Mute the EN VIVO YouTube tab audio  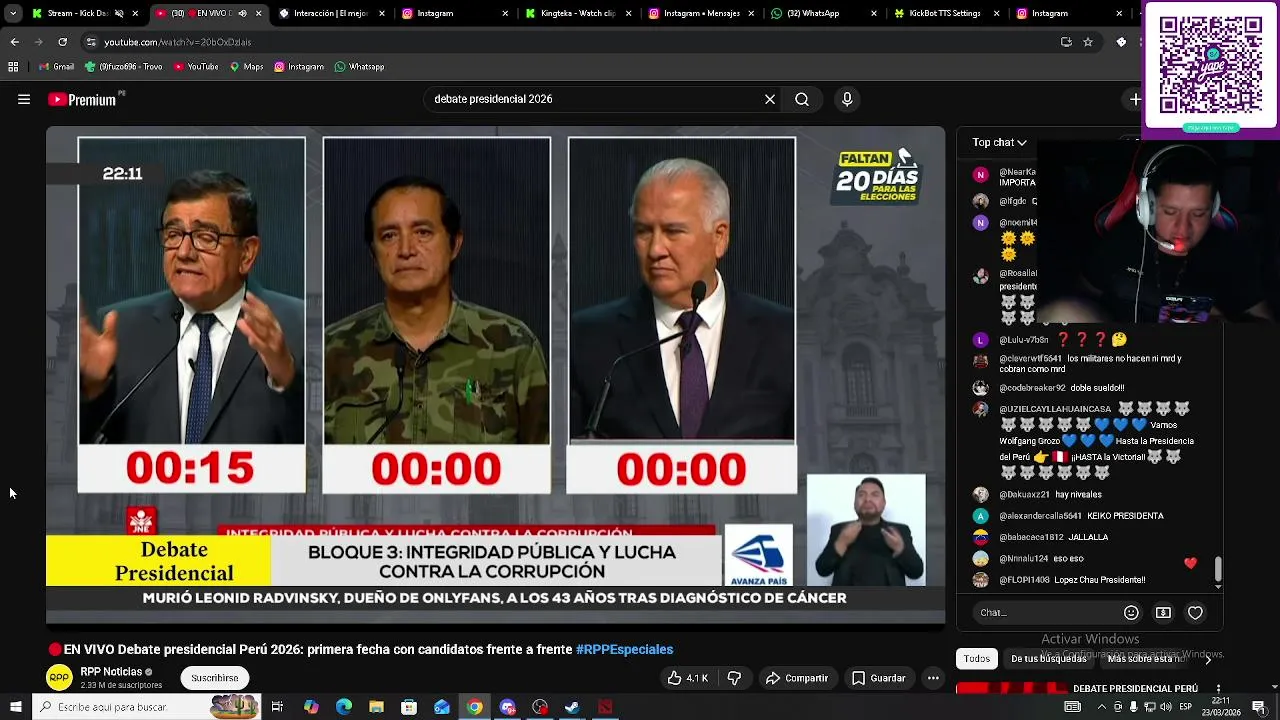pyautogui.click(x=242, y=14)
